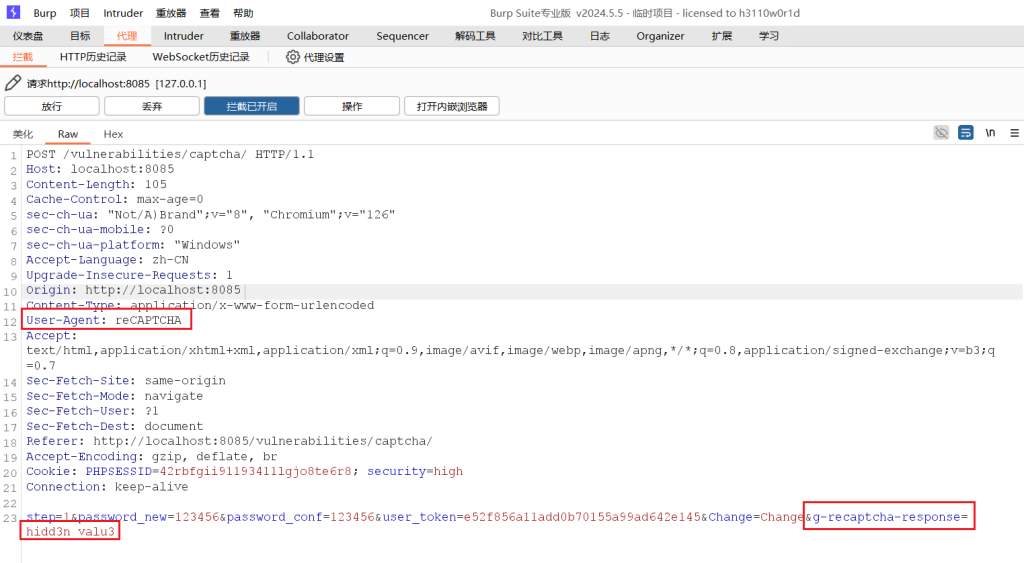The width and height of the screenshot is (1024, 563).
Task: Toggle the hide non-printable characters eye icon
Action: click(x=941, y=133)
